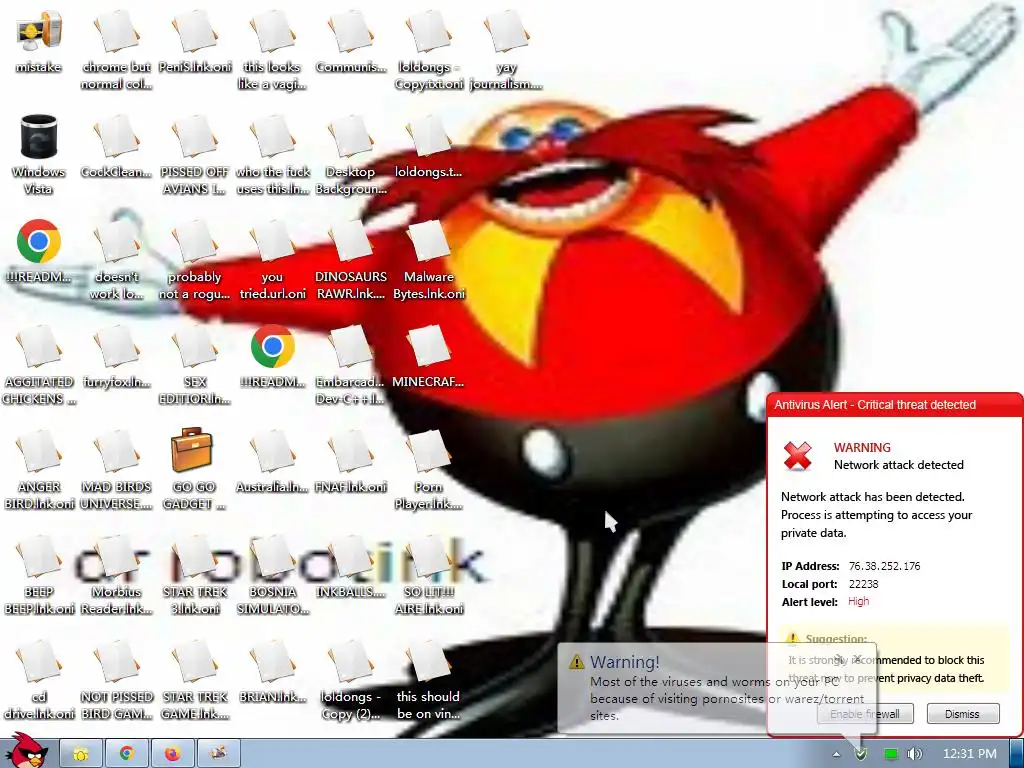This screenshot has height=768, width=1024.
Task: Click the green shield tray icon
Action: coord(861,754)
